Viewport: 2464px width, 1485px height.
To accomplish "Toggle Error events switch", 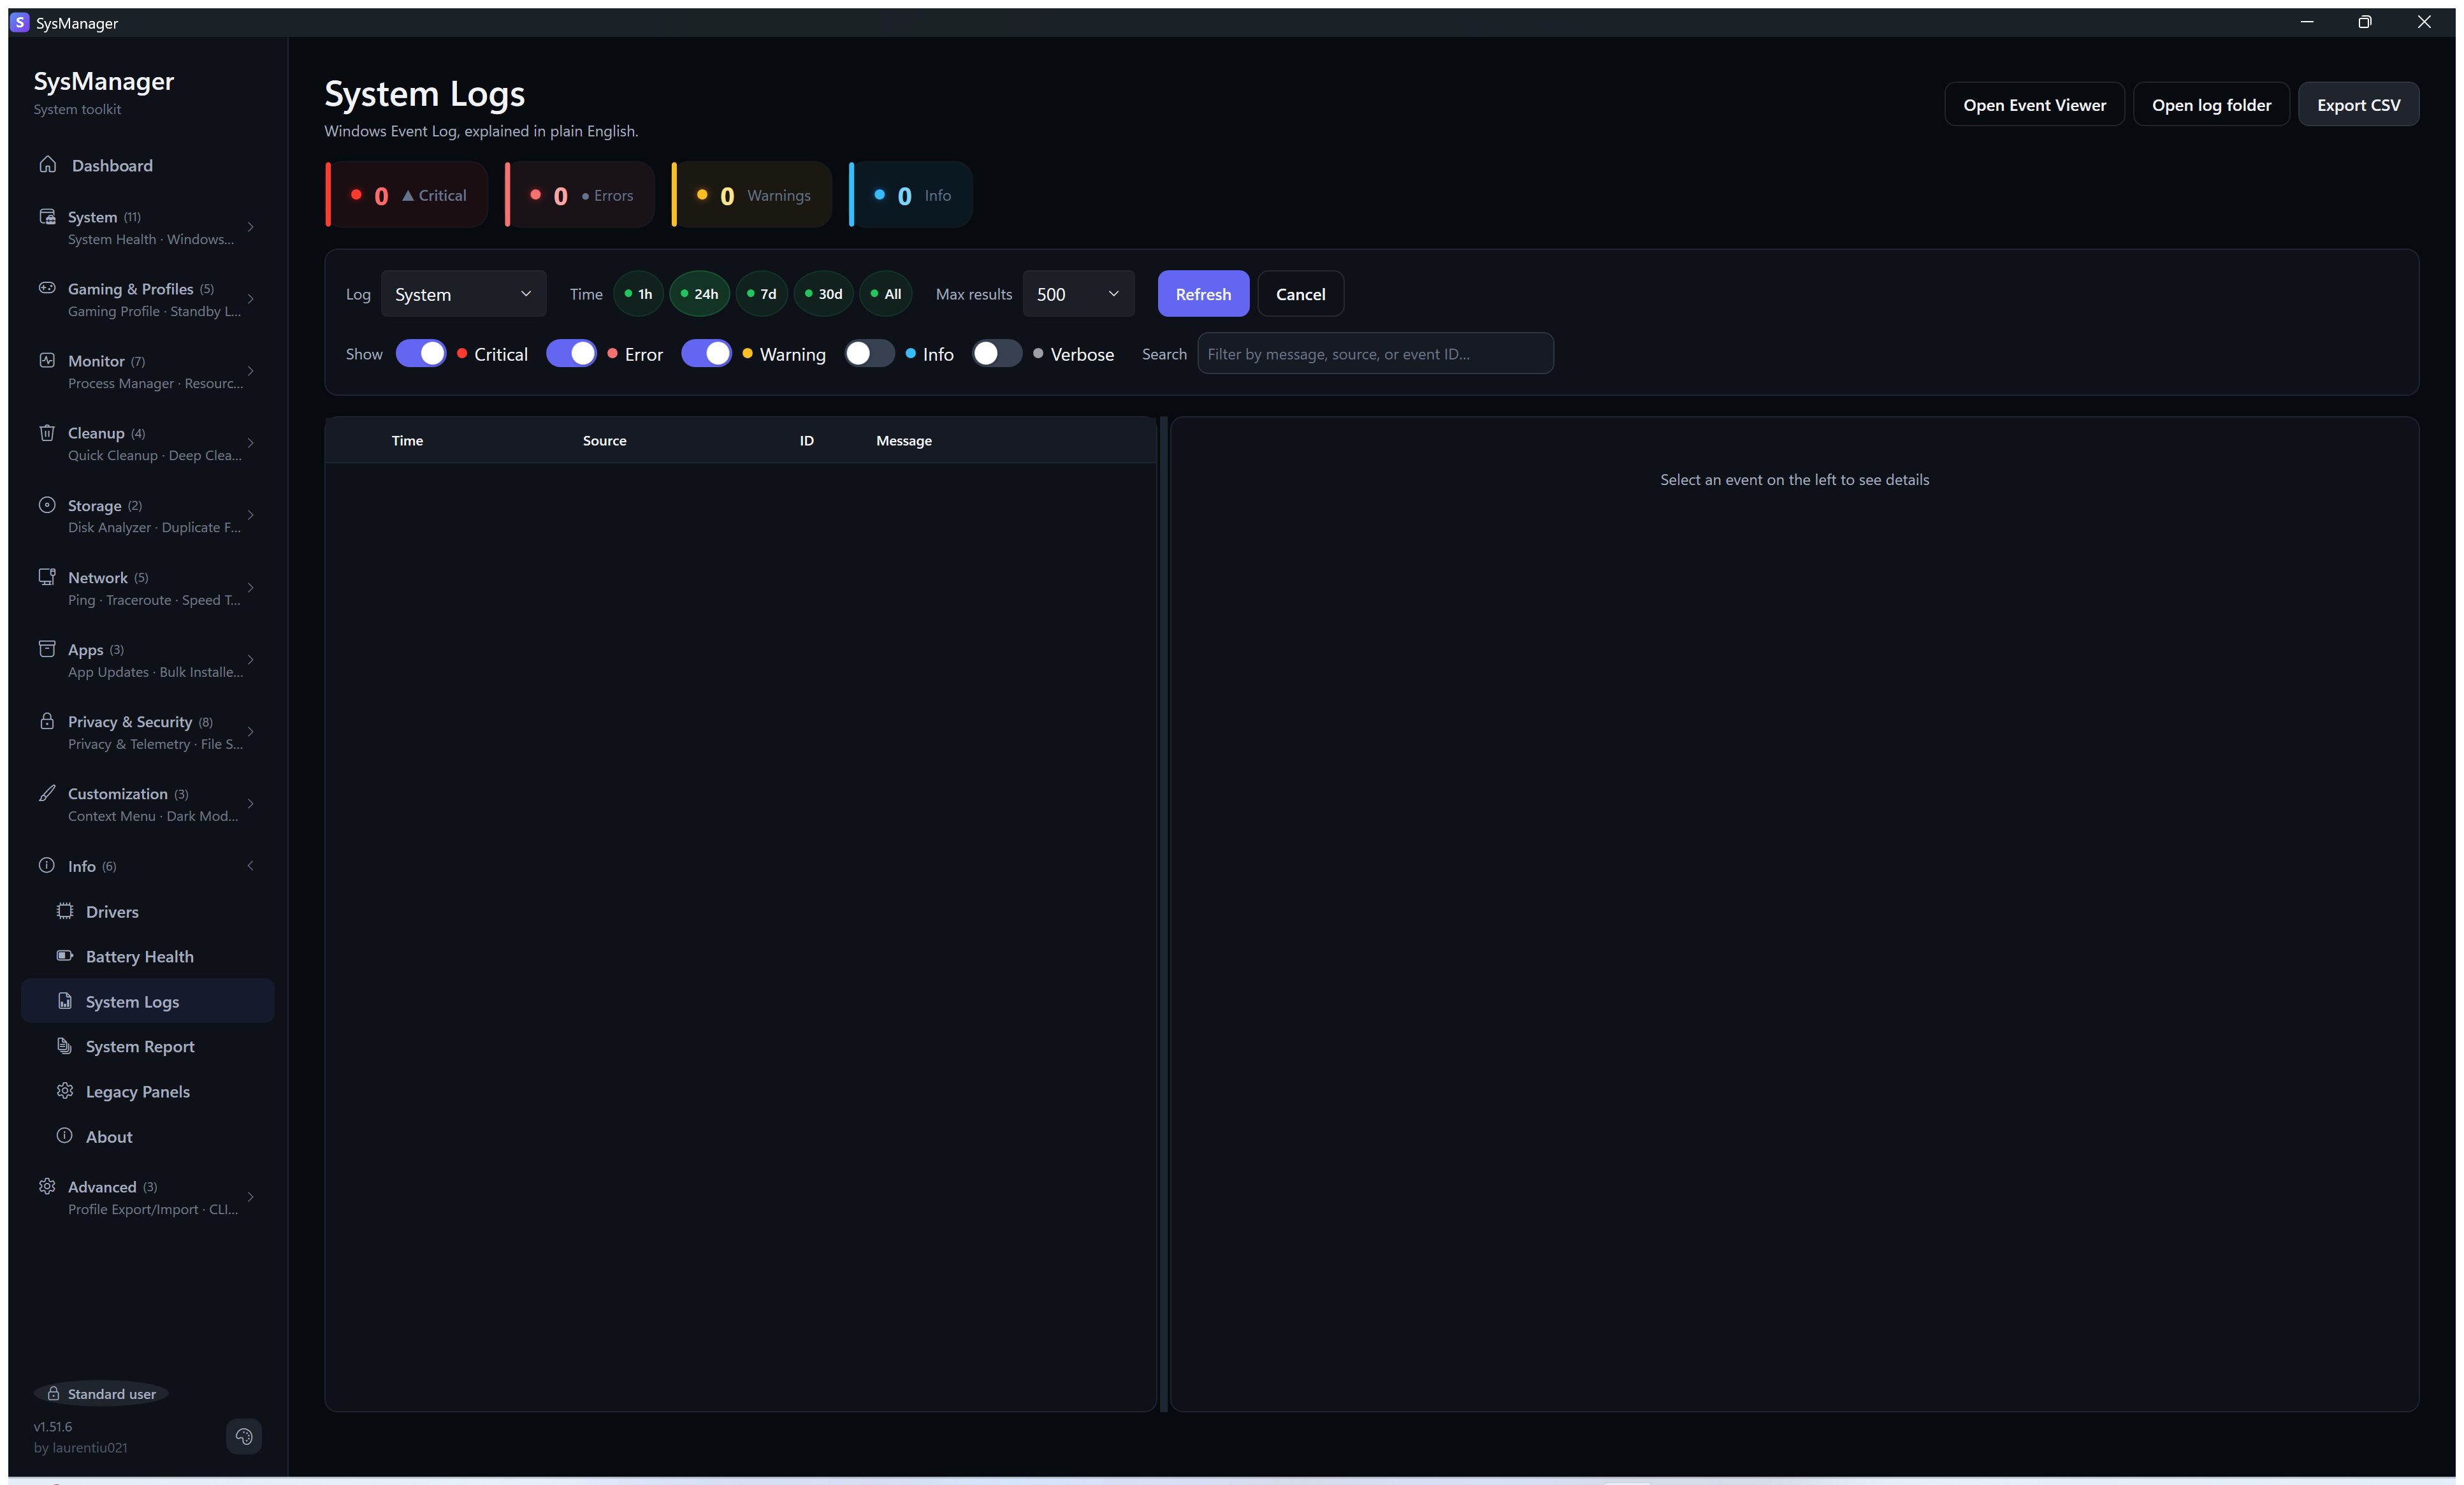I will [x=571, y=354].
